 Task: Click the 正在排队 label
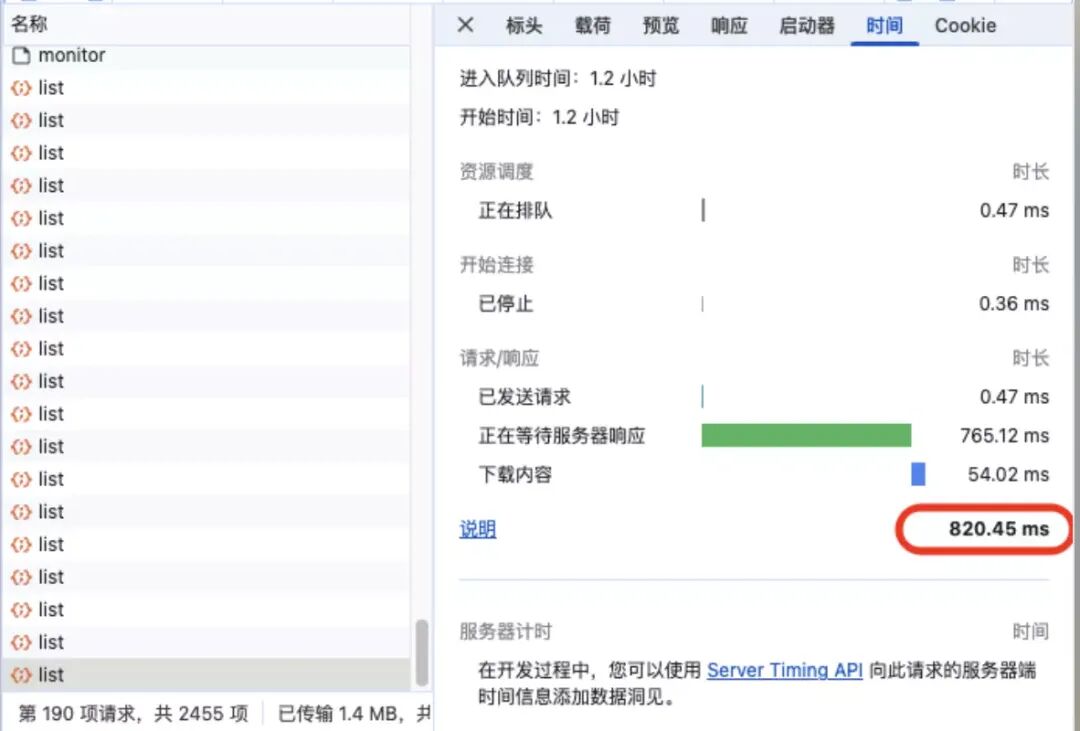coord(515,211)
